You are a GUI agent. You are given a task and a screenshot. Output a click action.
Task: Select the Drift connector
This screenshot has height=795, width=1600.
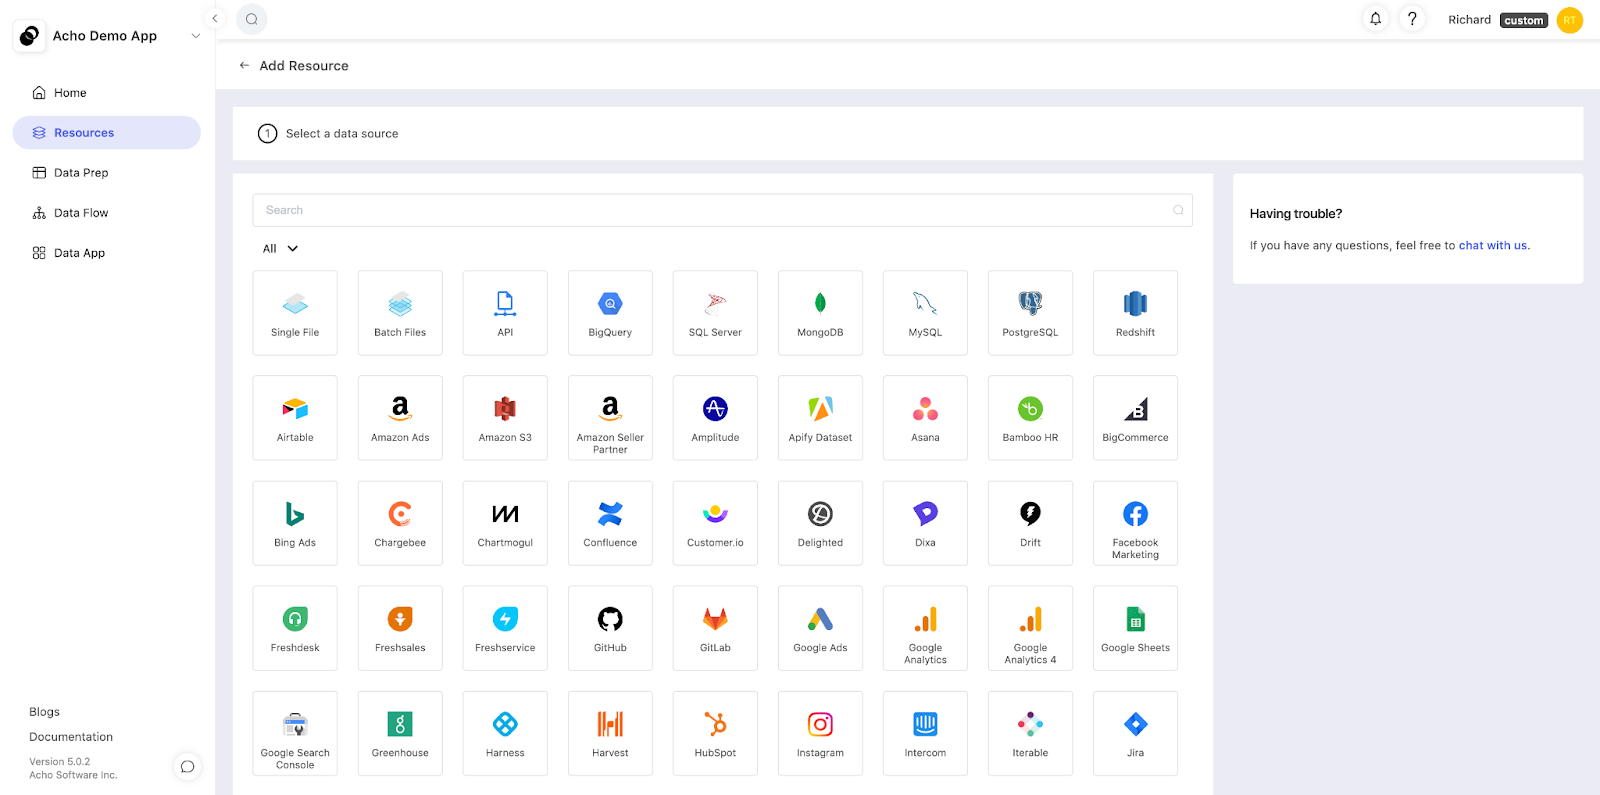coord(1030,523)
